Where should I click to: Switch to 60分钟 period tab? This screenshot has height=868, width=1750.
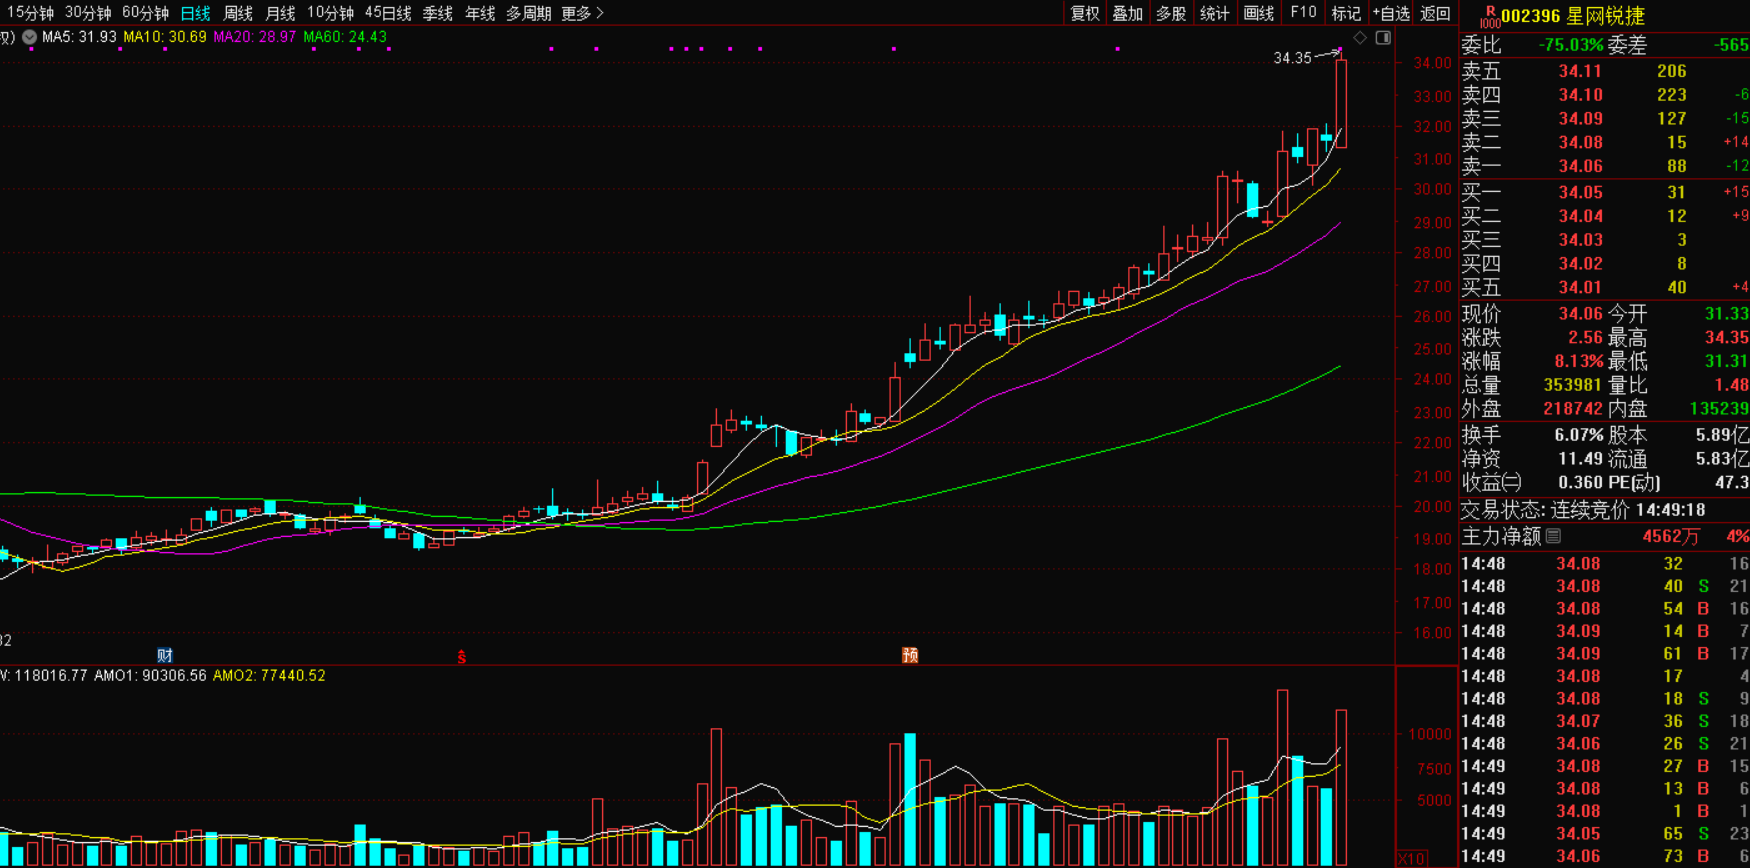(145, 13)
